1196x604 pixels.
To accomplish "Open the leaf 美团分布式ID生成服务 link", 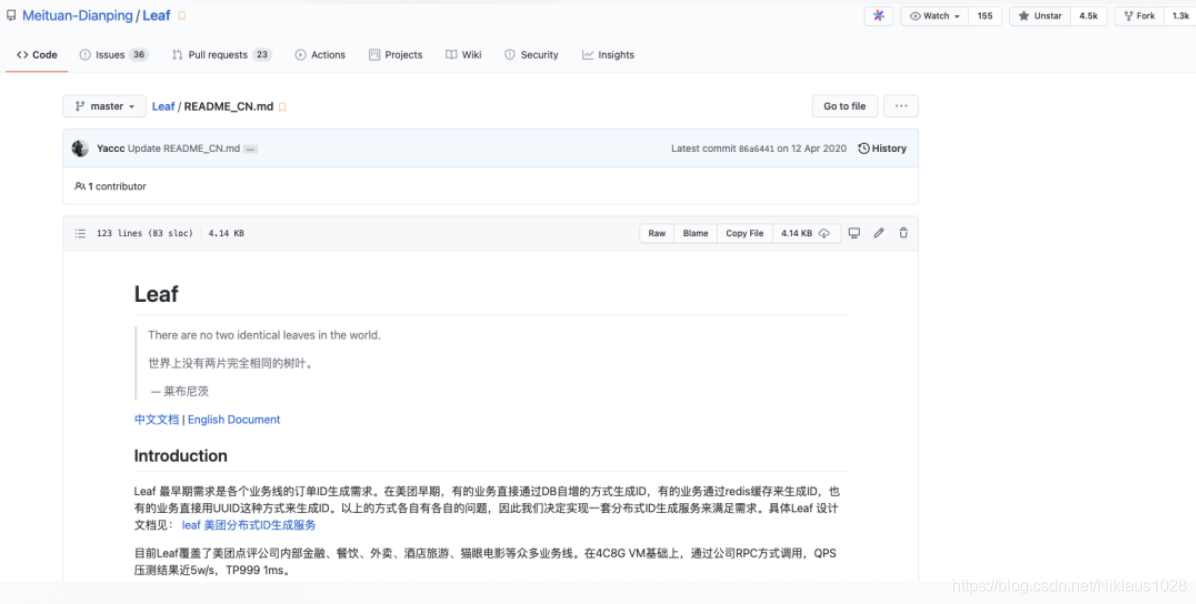I will pyautogui.click(x=249, y=525).
